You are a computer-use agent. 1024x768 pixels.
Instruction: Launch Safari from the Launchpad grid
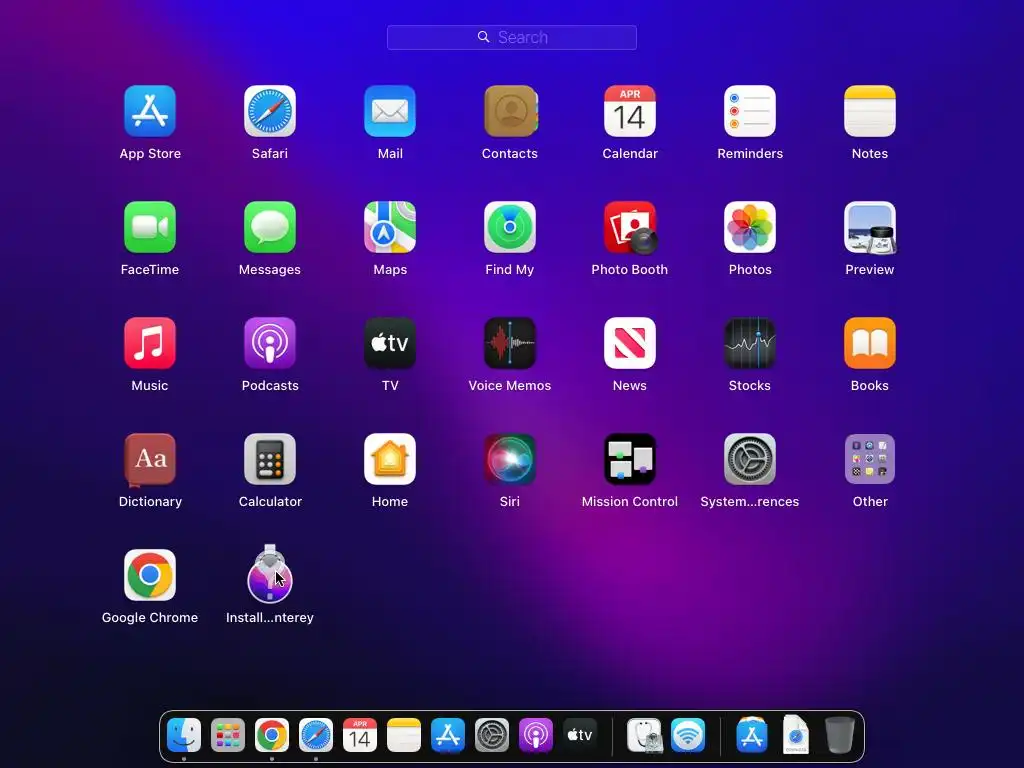tap(270, 111)
